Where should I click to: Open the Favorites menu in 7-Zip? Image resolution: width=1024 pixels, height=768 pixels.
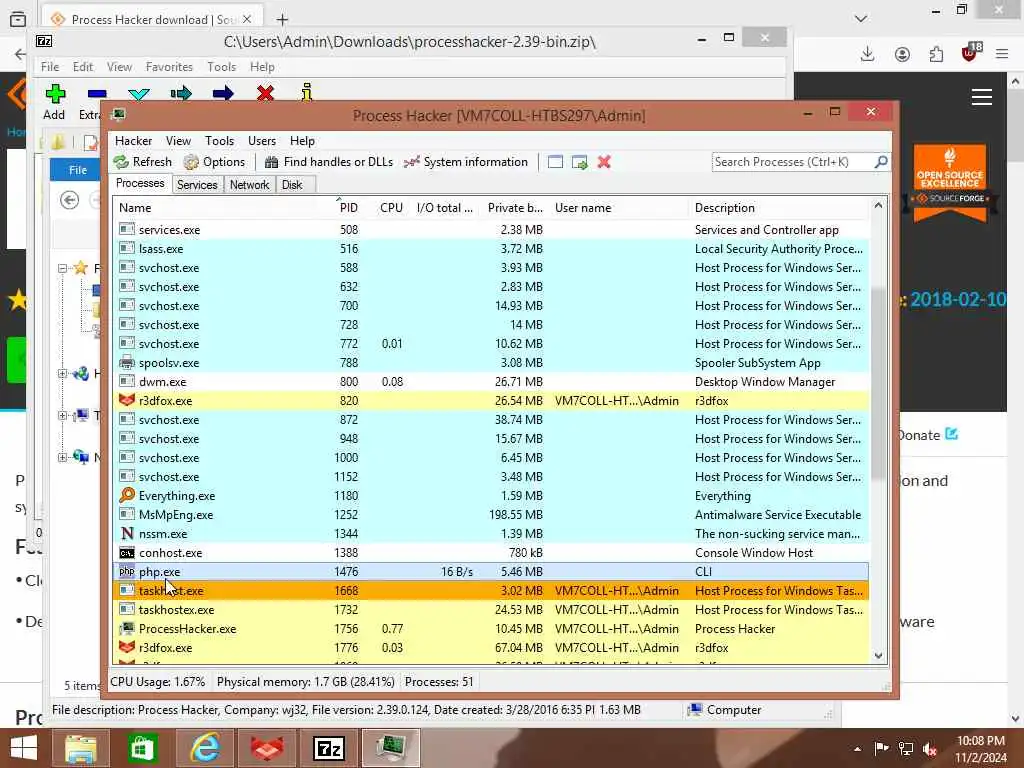click(169, 67)
